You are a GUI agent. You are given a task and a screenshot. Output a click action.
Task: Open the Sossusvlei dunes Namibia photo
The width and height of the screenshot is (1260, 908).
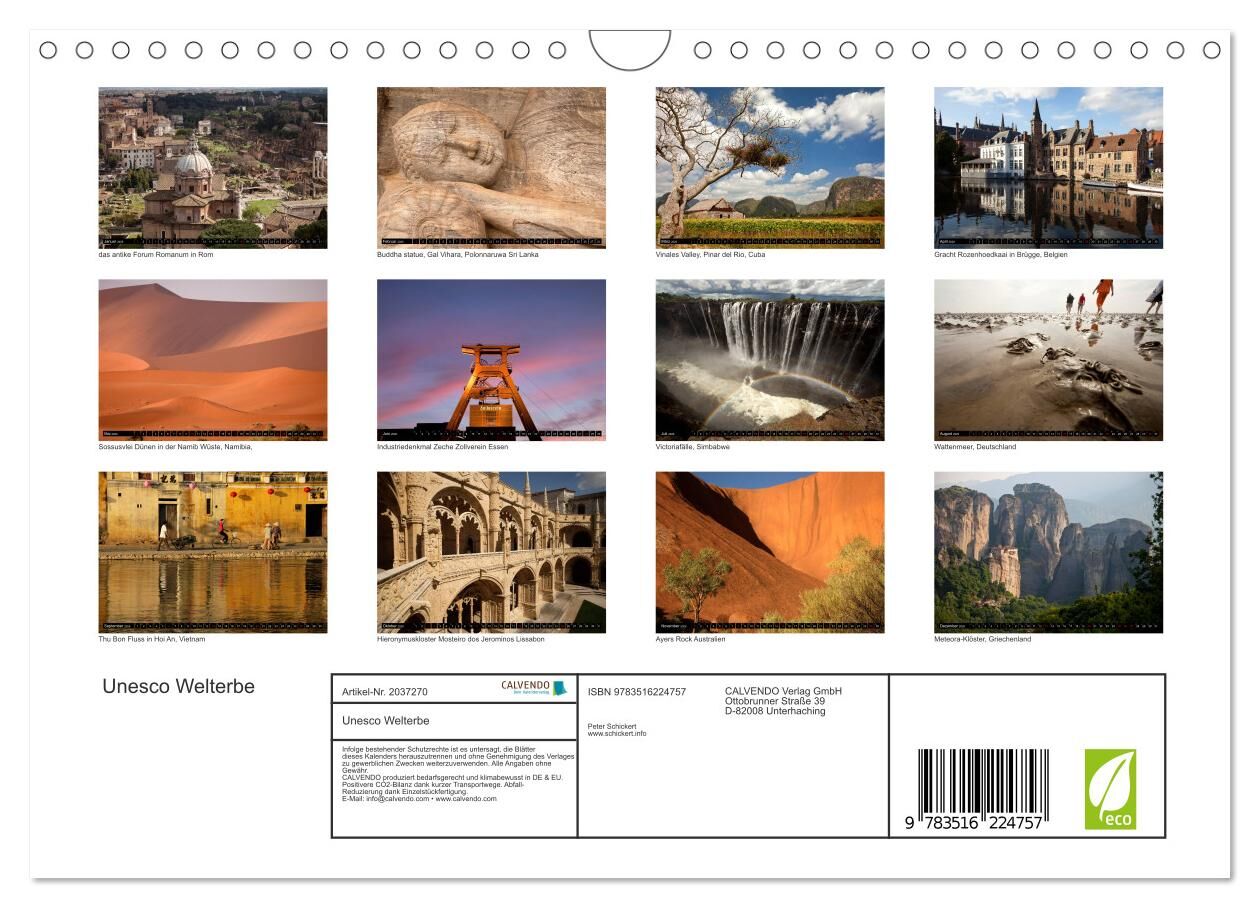[x=212, y=359]
